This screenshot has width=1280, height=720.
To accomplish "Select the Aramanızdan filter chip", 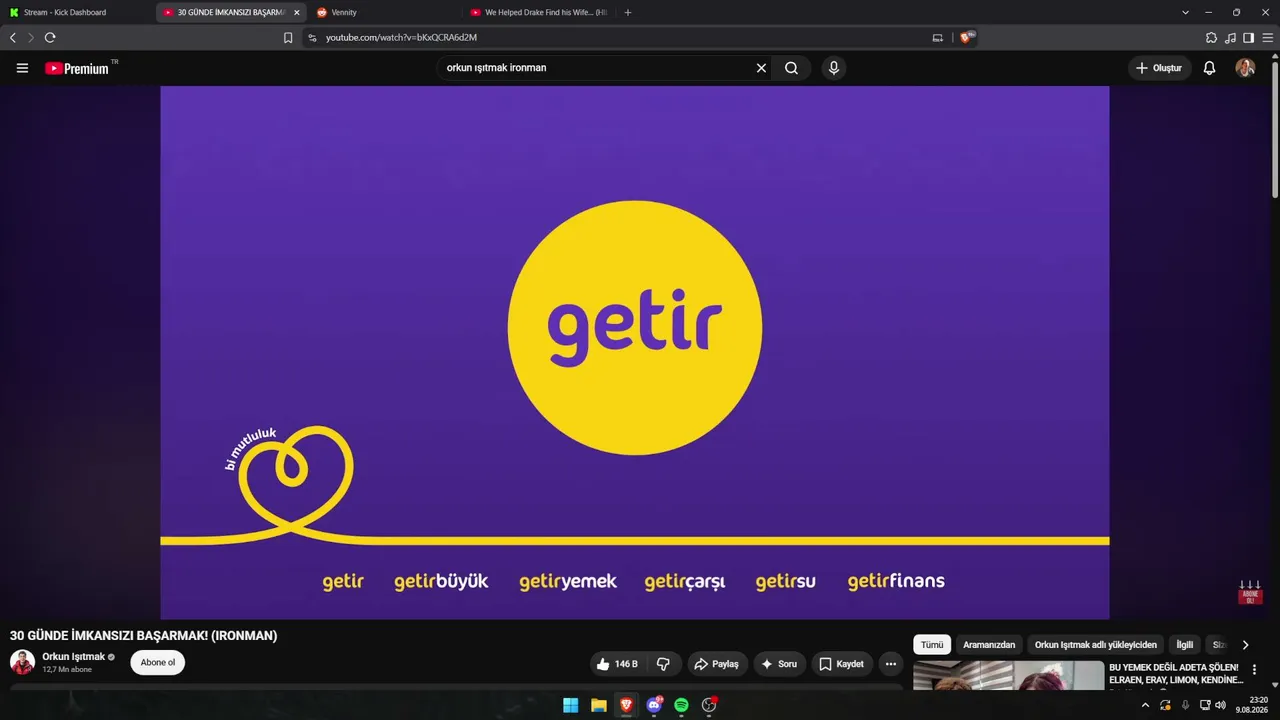I will tap(989, 645).
